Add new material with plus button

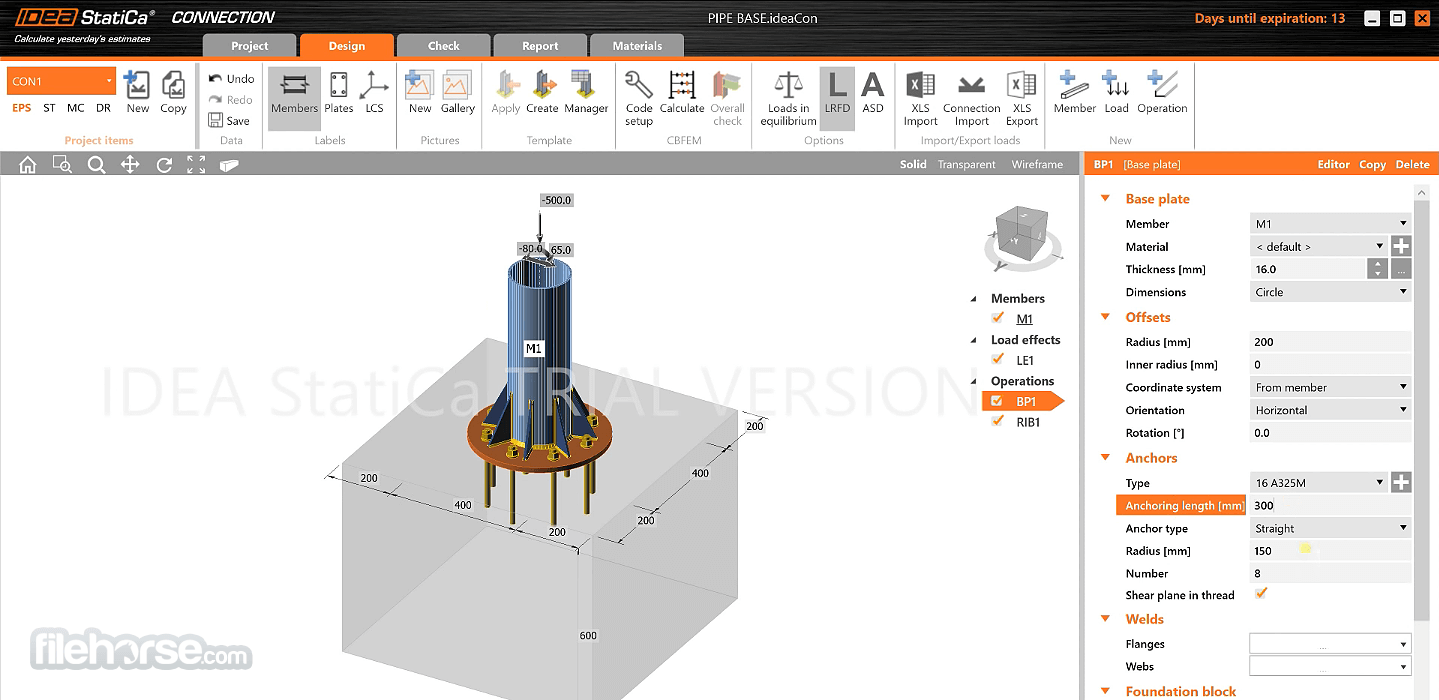[1401, 246]
